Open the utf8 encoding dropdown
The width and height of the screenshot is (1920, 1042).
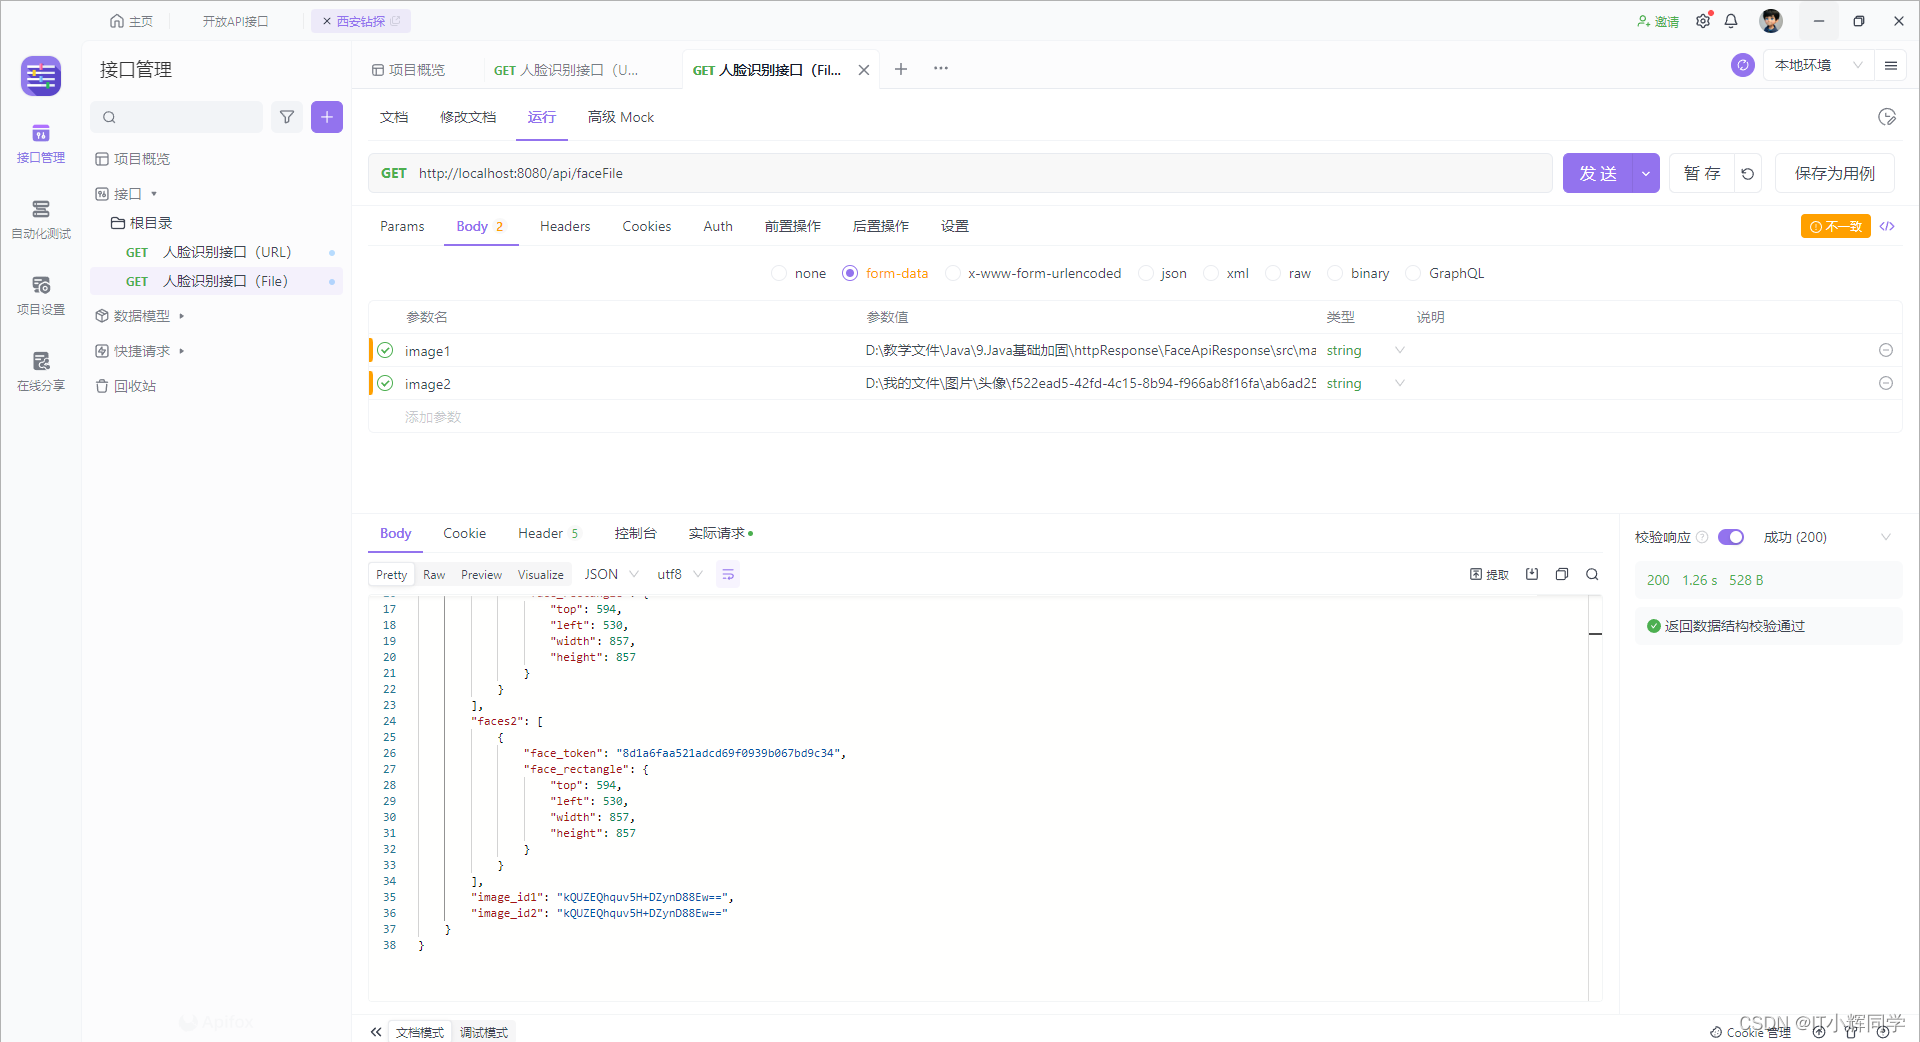coord(679,574)
